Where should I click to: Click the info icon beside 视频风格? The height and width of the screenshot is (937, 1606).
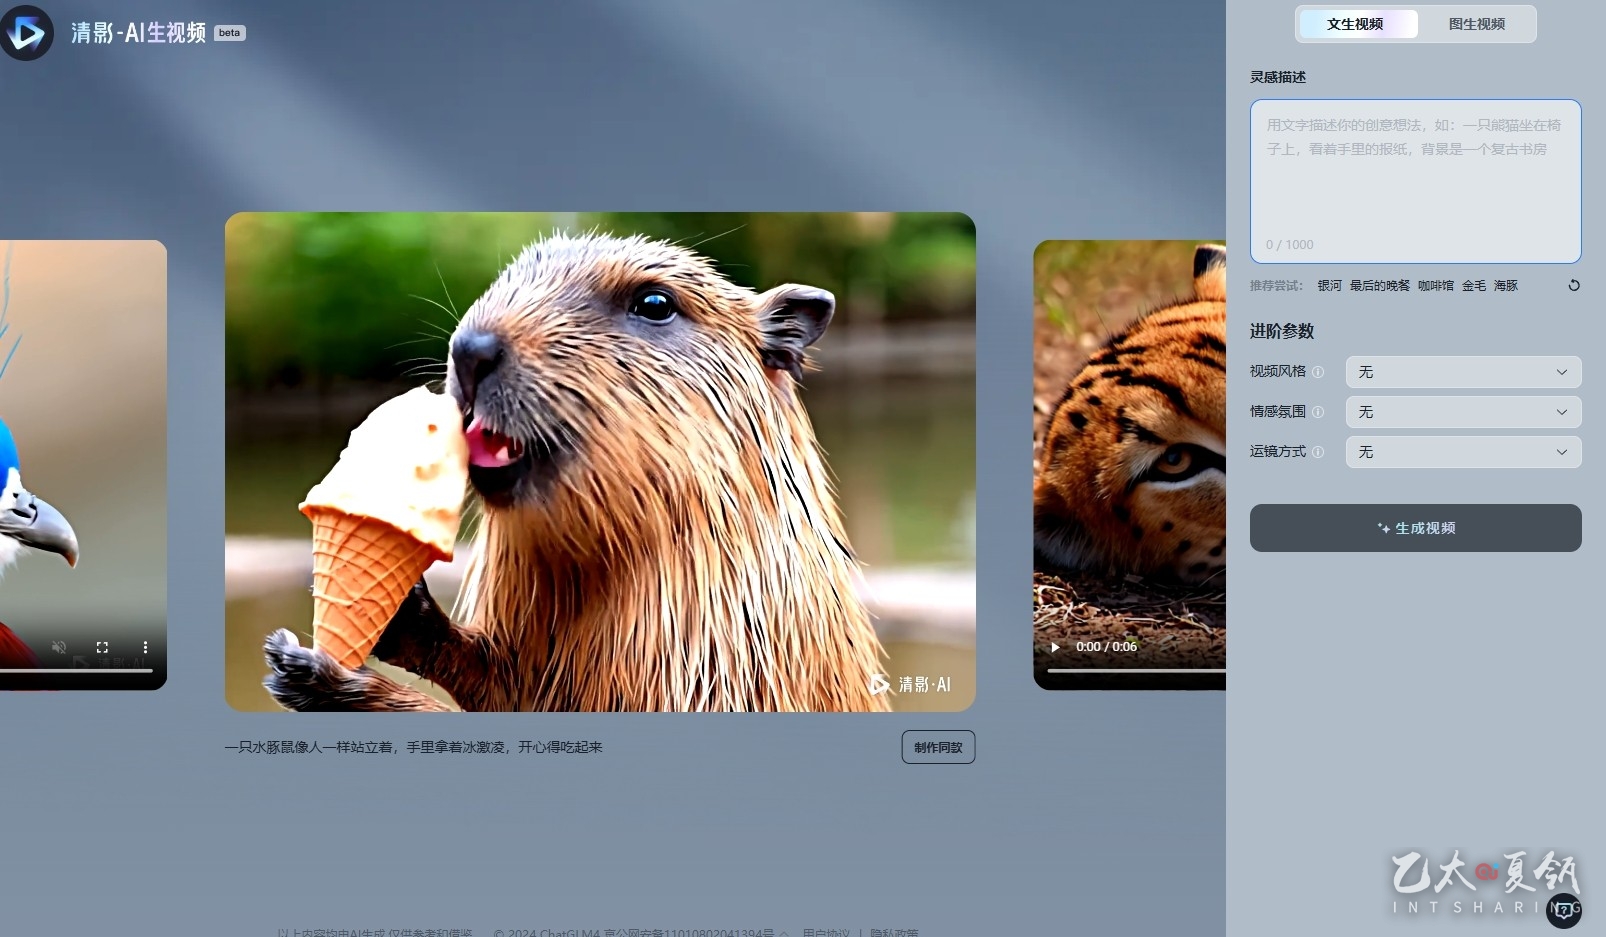point(1318,372)
